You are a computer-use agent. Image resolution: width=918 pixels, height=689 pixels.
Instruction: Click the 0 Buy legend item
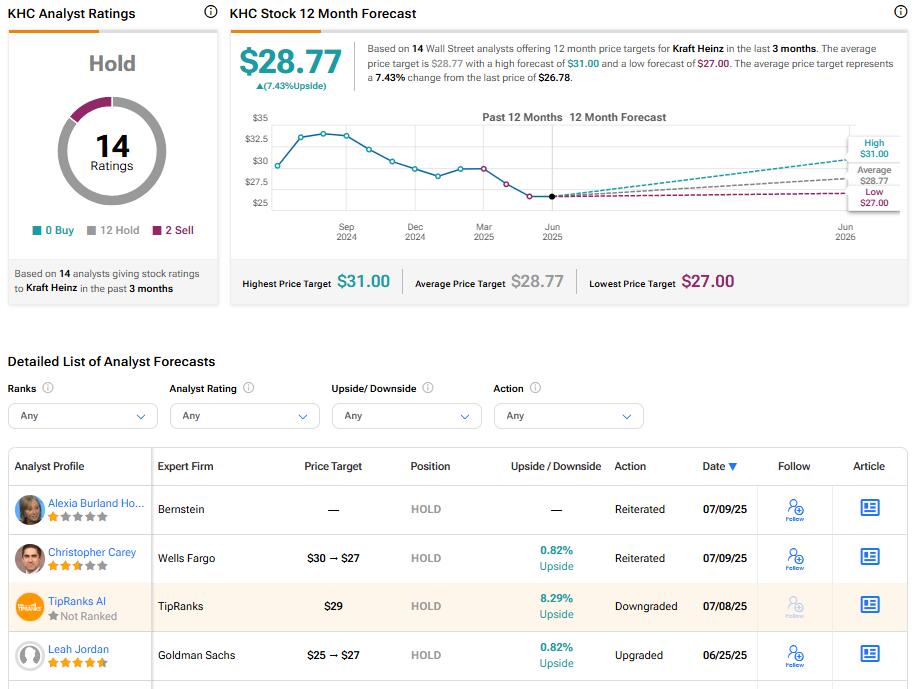point(53,231)
